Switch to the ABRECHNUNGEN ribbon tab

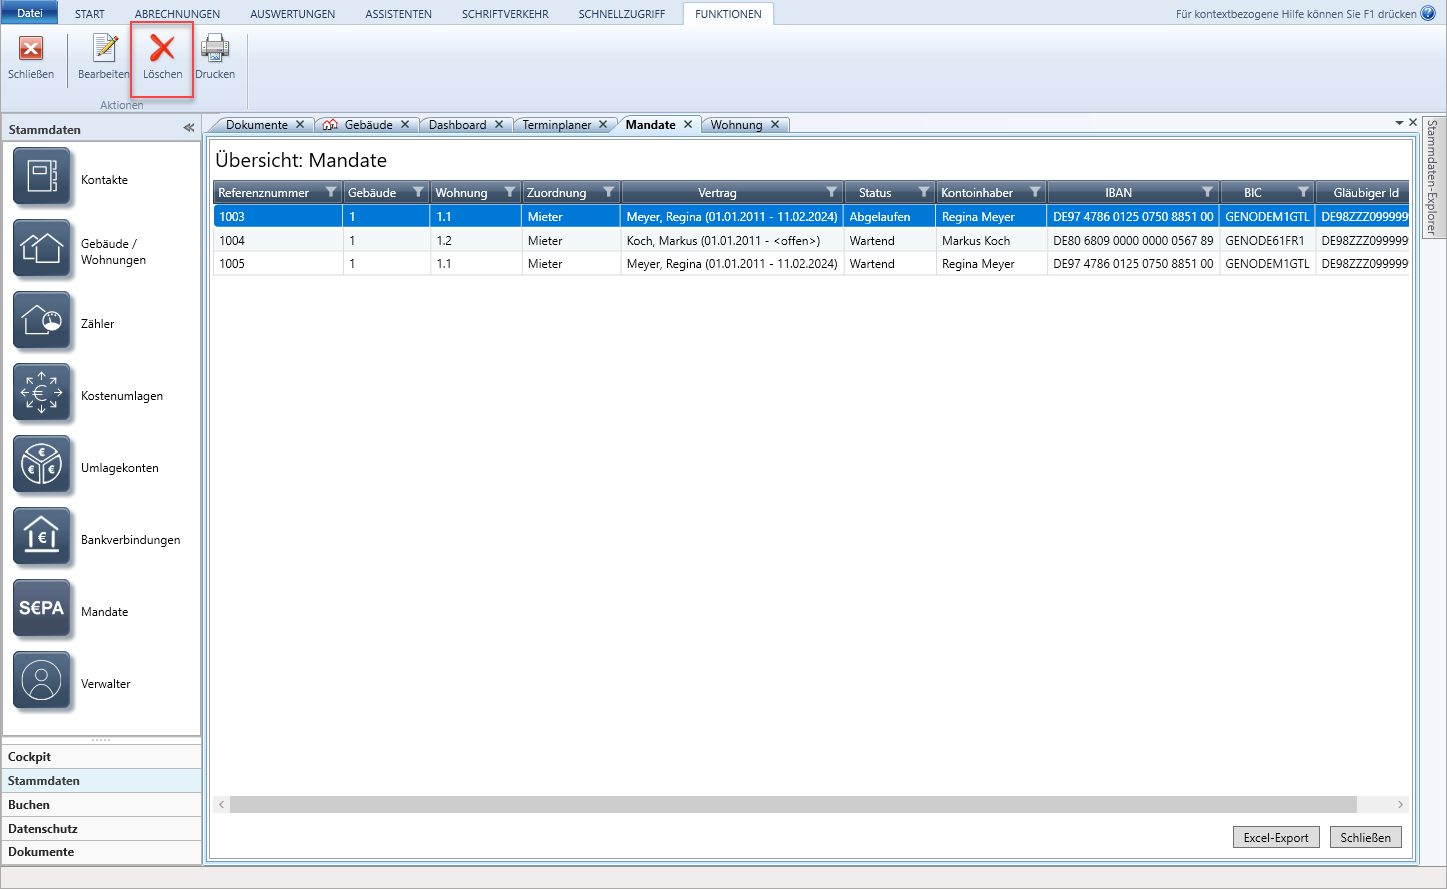click(177, 14)
